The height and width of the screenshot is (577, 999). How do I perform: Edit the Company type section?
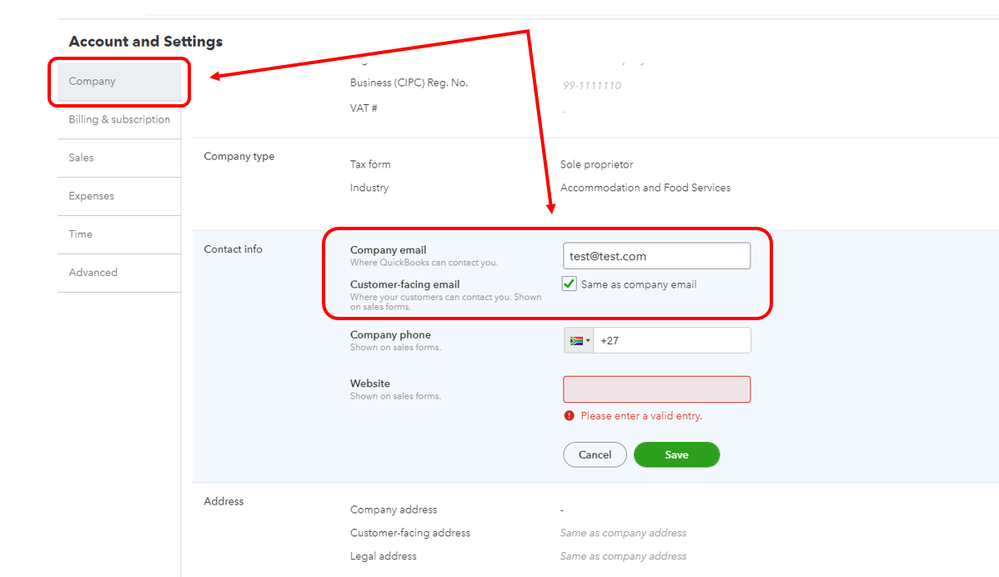coord(239,157)
